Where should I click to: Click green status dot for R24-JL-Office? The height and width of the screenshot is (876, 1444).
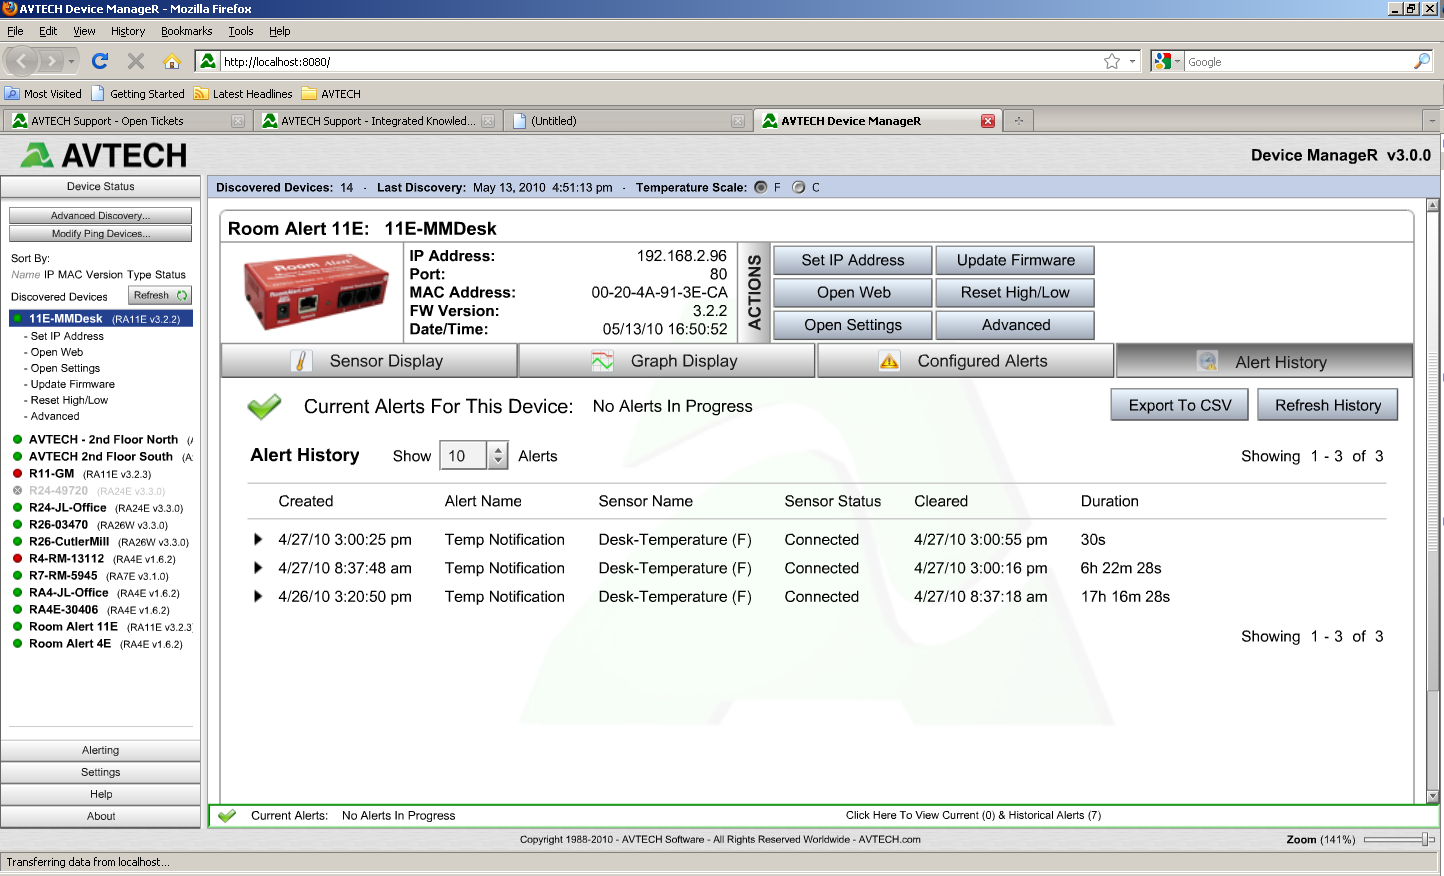[17, 508]
